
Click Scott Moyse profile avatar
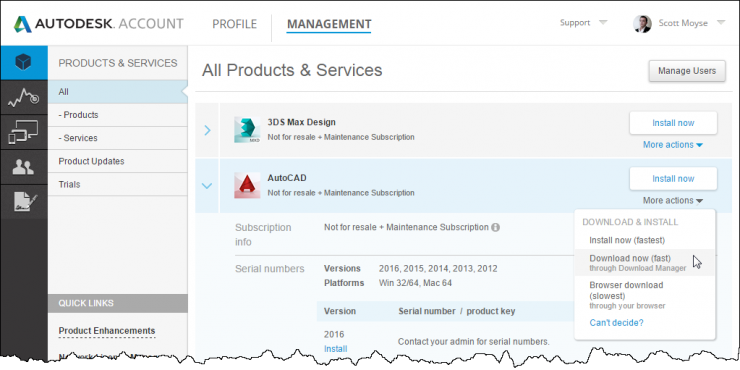click(x=642, y=23)
